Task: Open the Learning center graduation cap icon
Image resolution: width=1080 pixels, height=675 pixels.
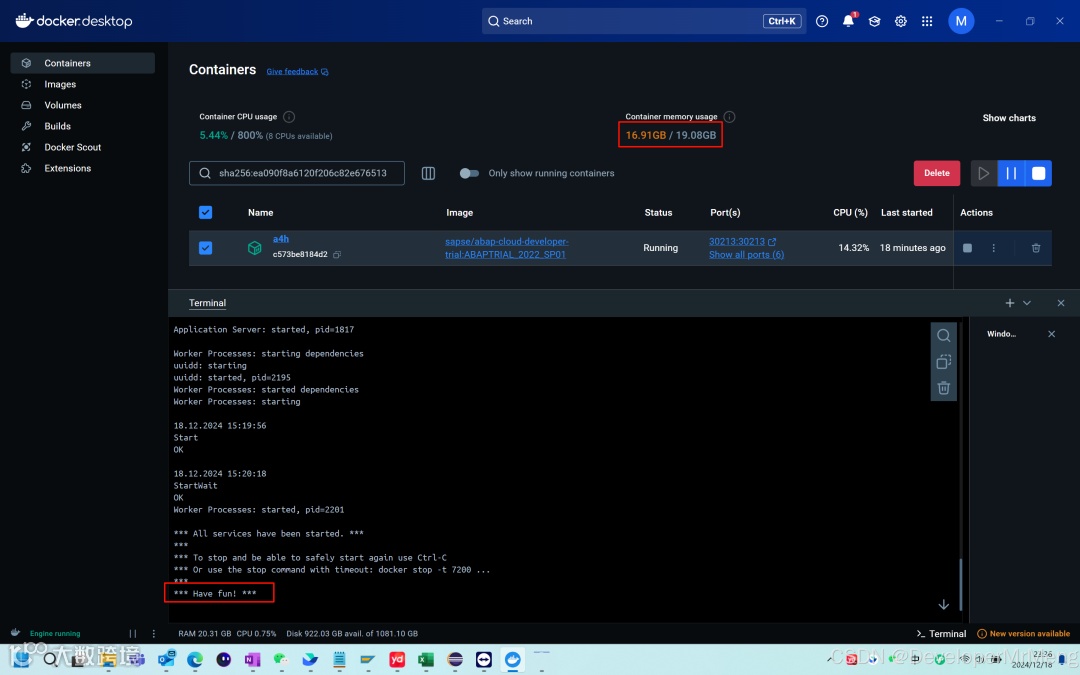Action: pos(874,21)
